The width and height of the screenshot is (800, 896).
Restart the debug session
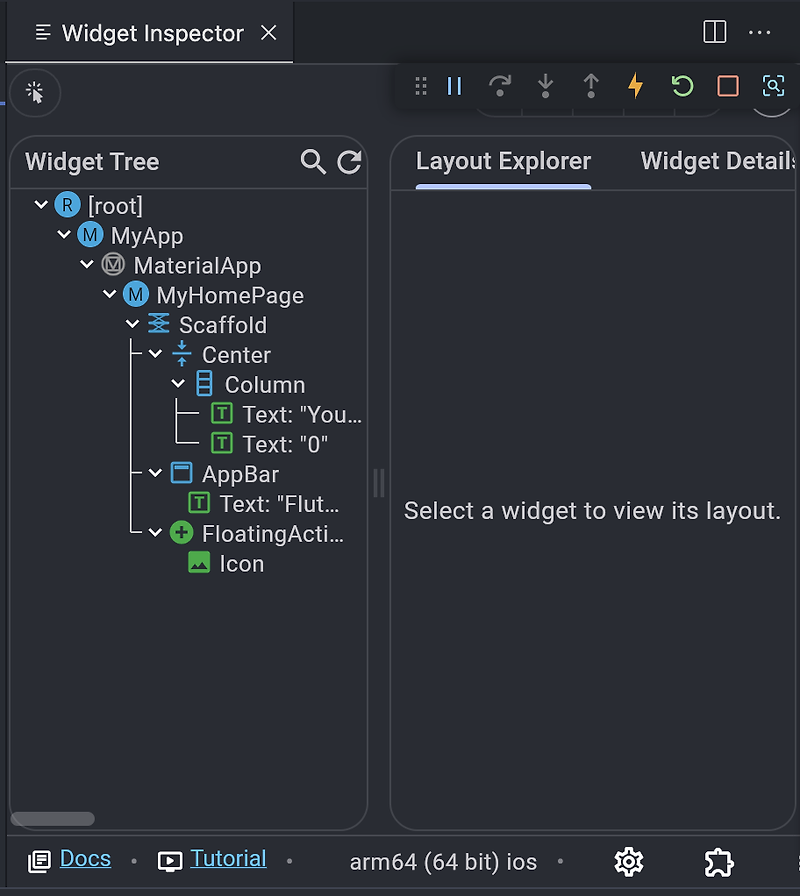pyautogui.click(x=682, y=86)
